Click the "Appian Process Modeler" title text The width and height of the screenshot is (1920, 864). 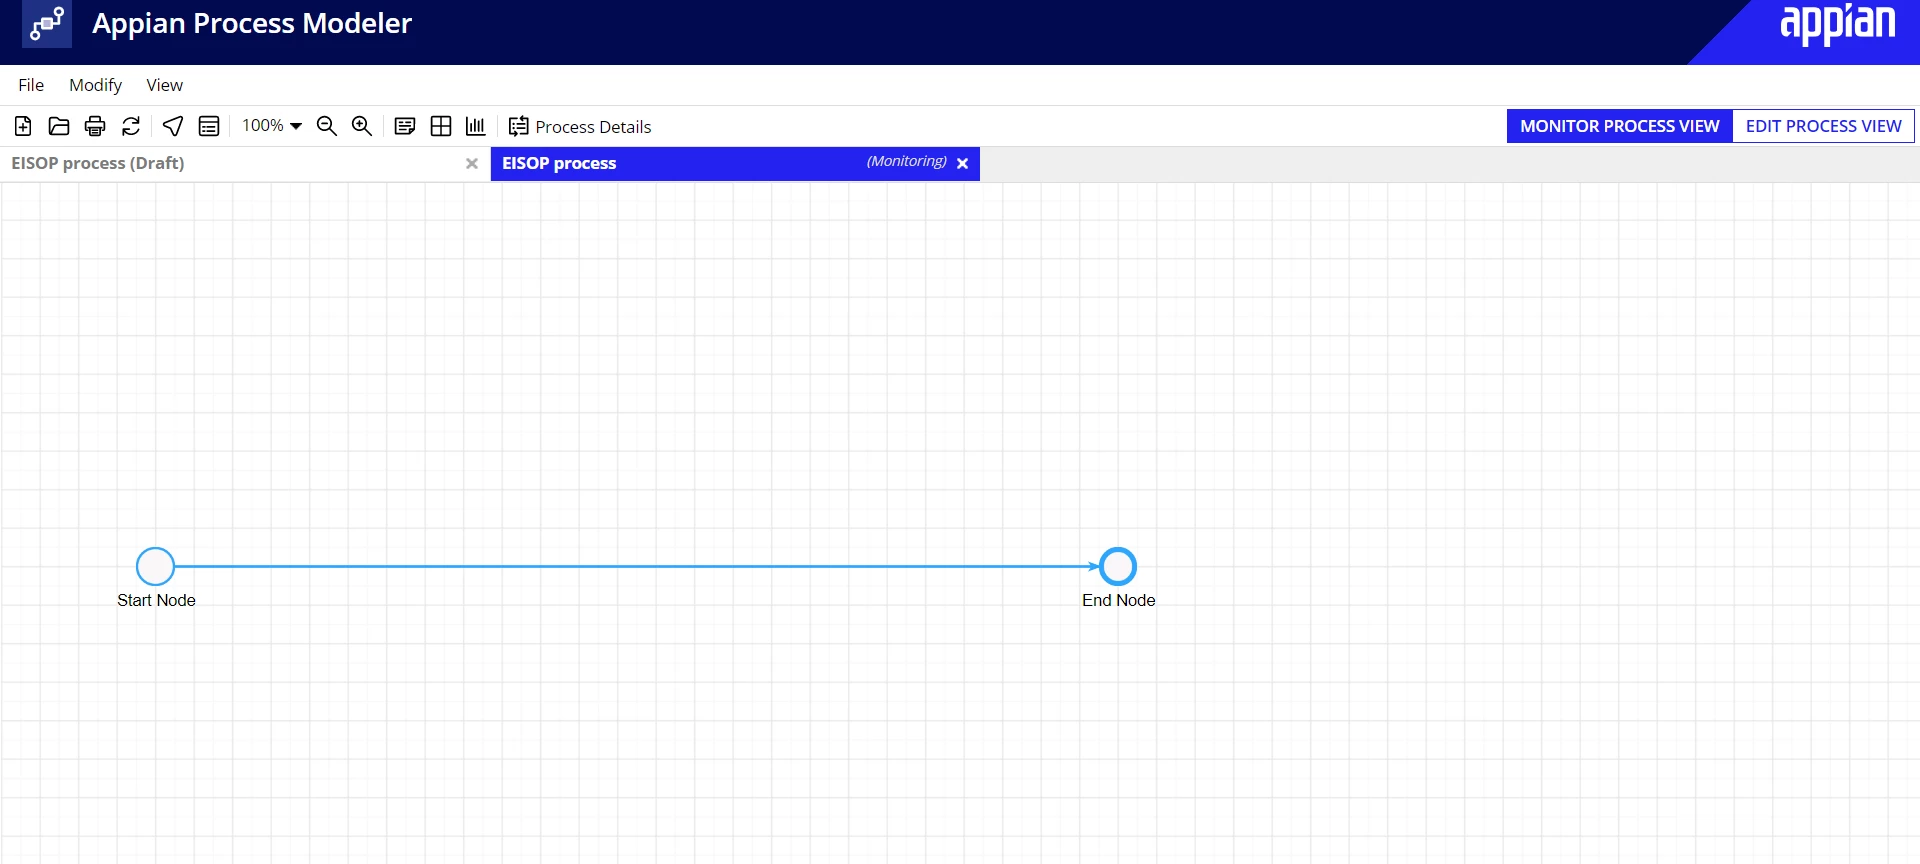[x=252, y=23]
